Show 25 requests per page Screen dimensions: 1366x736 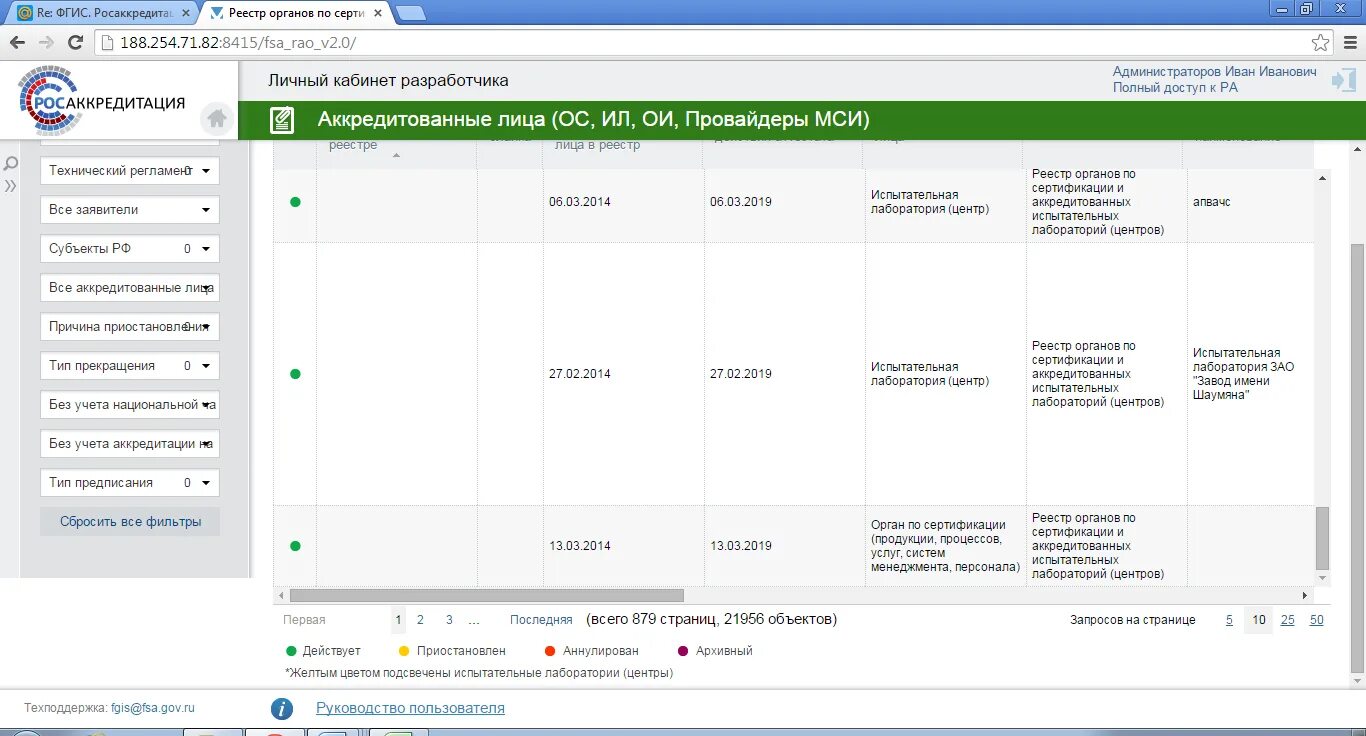tap(1288, 620)
